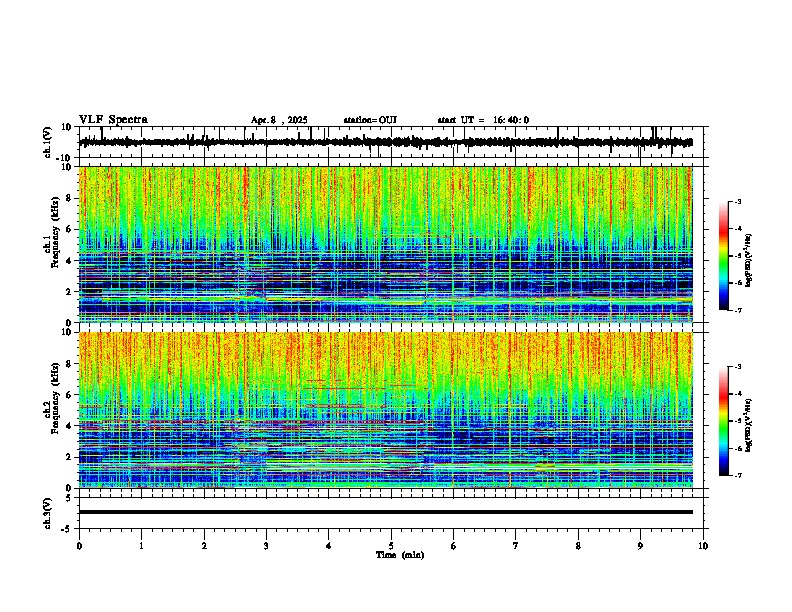Click the "5" tick on the ch.3(V) axis

(x=70, y=497)
